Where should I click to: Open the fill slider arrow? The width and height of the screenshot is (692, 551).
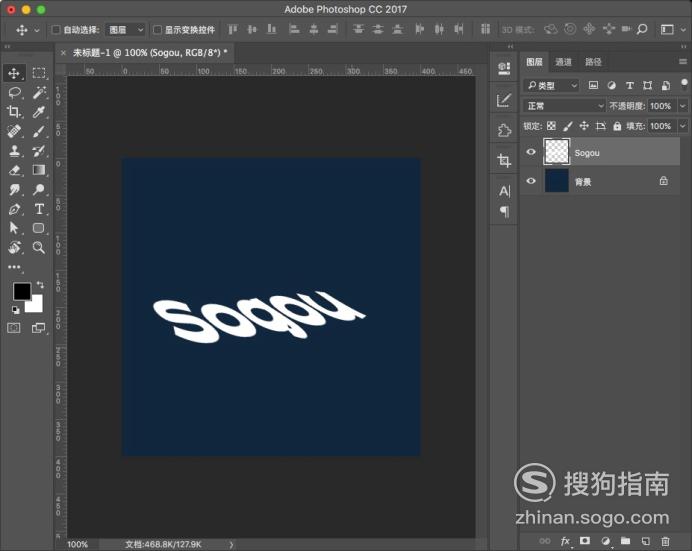click(x=683, y=126)
